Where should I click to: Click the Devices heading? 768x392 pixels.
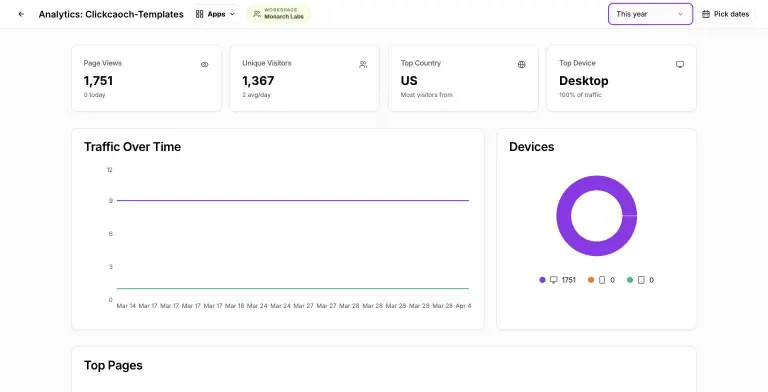tap(531, 147)
